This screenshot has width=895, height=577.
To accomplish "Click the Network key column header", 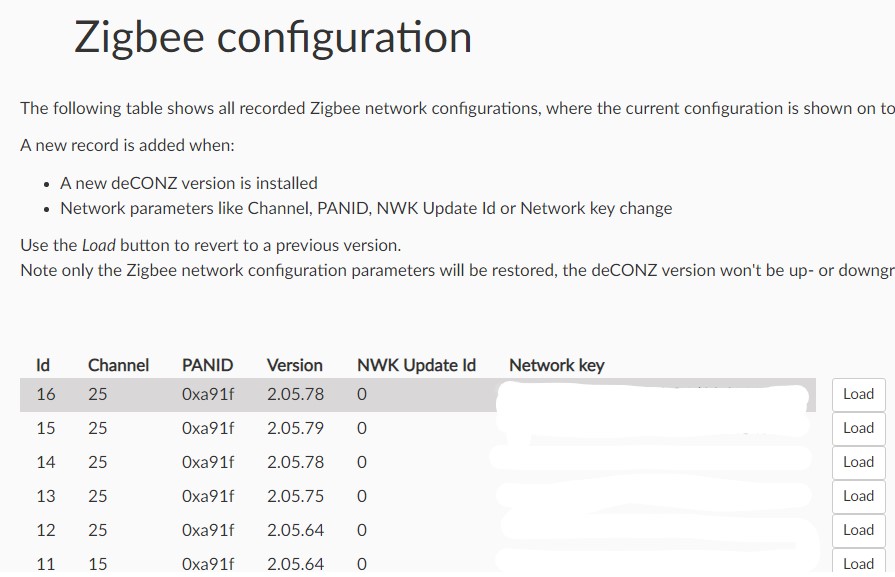I will point(556,365).
